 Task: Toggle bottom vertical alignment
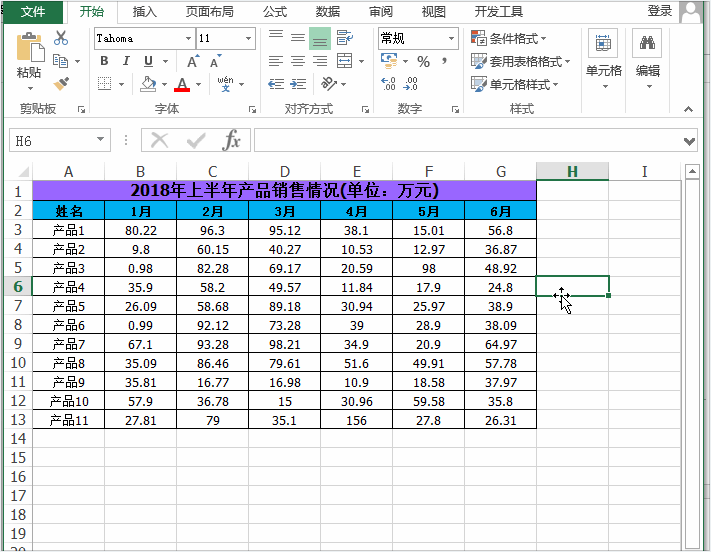(x=320, y=38)
